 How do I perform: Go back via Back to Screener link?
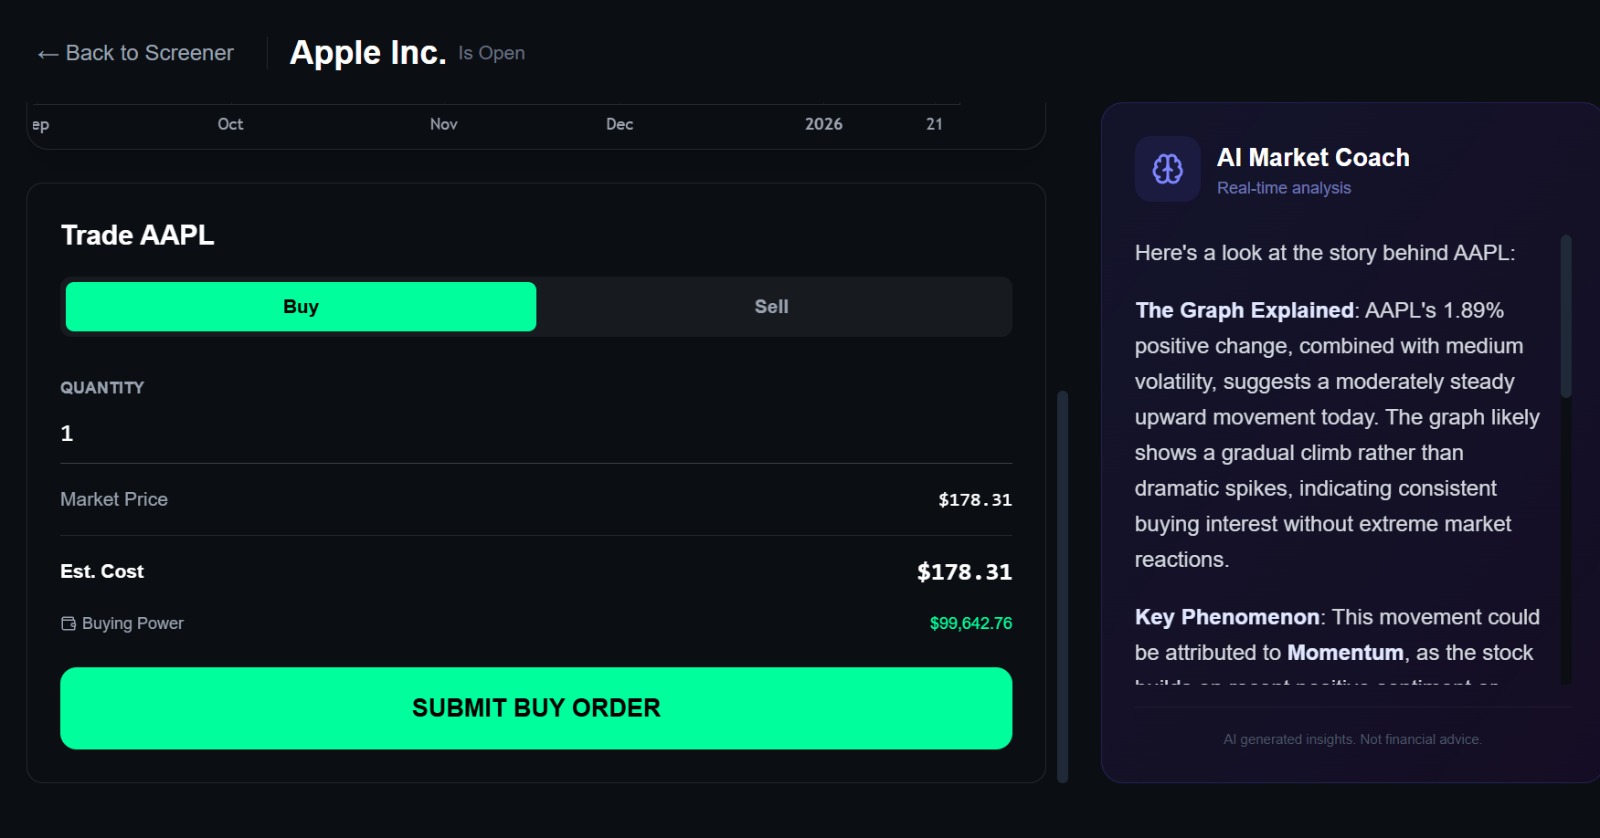coord(149,53)
